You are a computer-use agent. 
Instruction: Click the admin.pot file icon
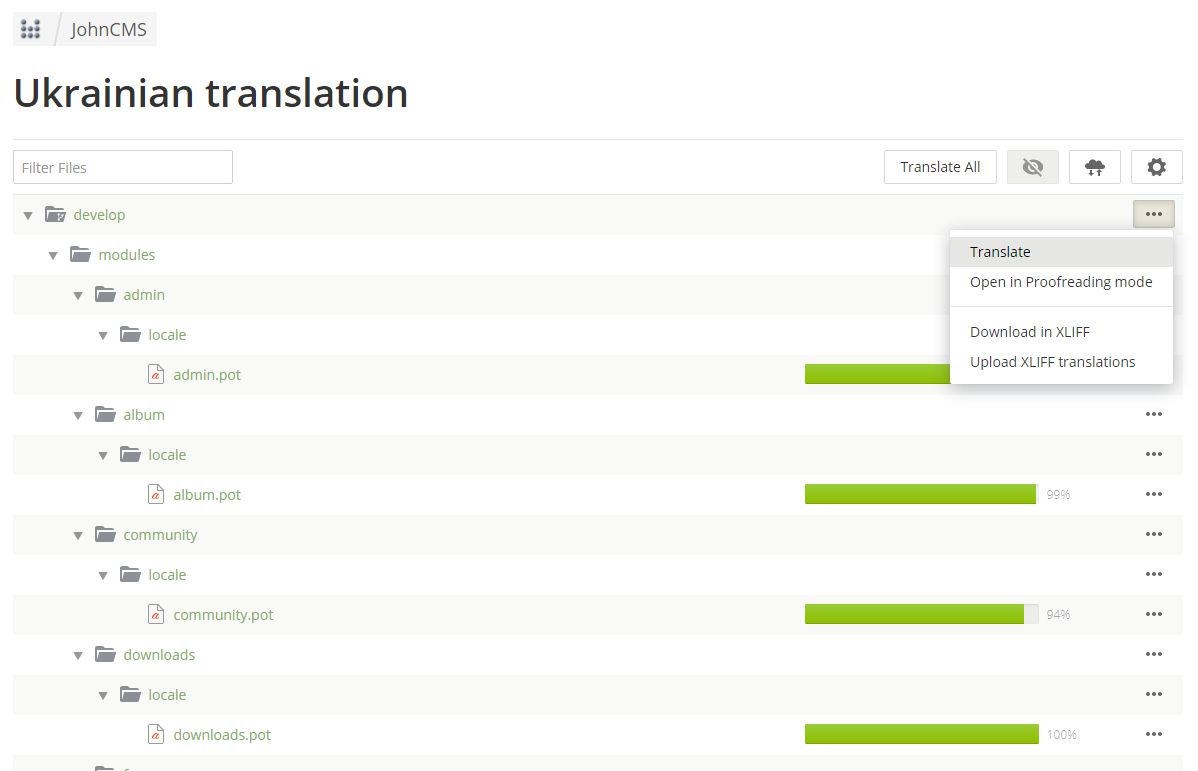tap(155, 375)
